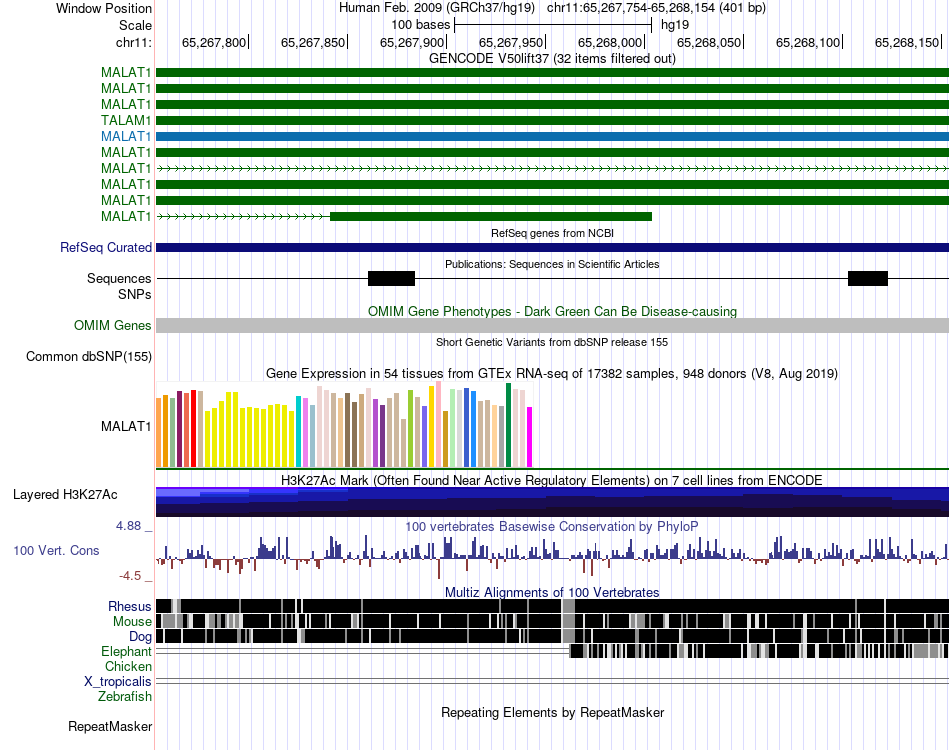
Task: Click the blue MALAT1 transcript bar
Action: click(x=553, y=136)
